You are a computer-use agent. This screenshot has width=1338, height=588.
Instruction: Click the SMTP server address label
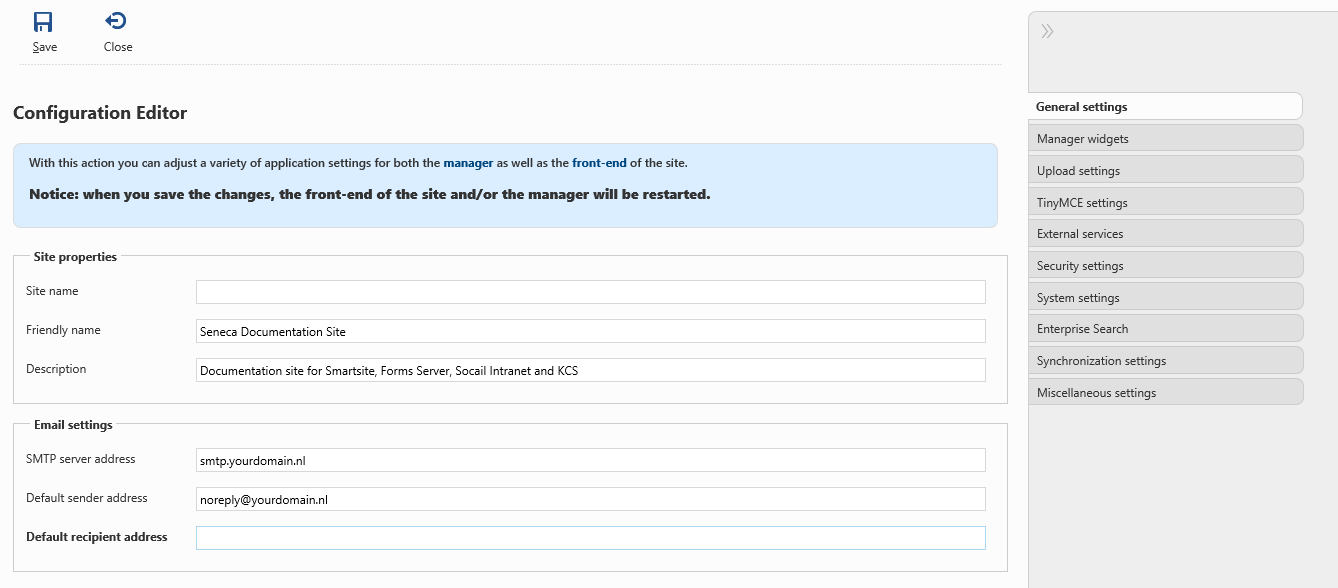pyautogui.click(x=81, y=459)
